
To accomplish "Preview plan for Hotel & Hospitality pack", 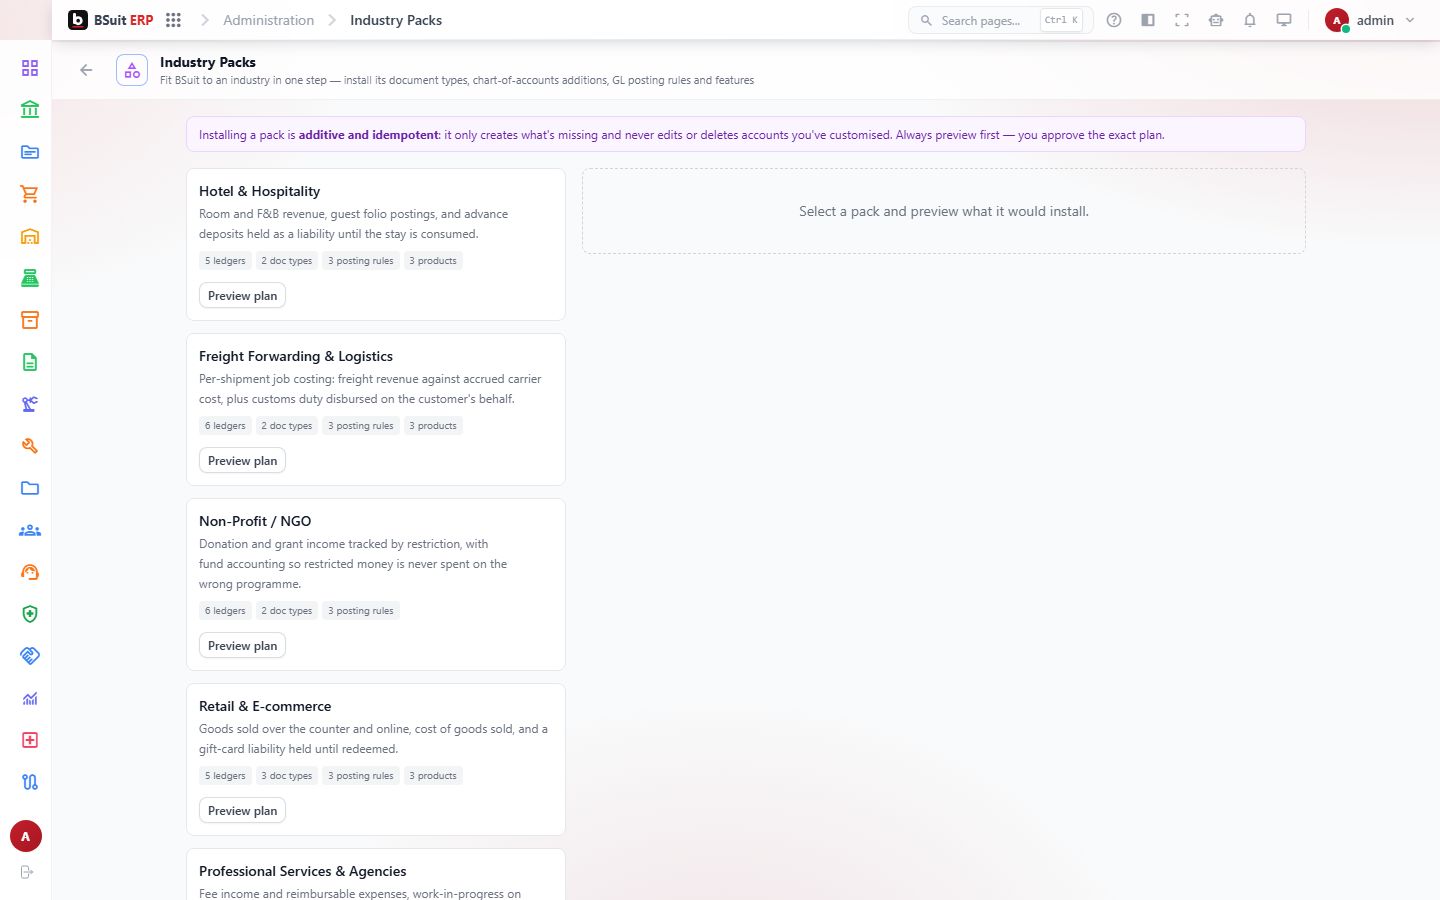I will pos(243,296).
